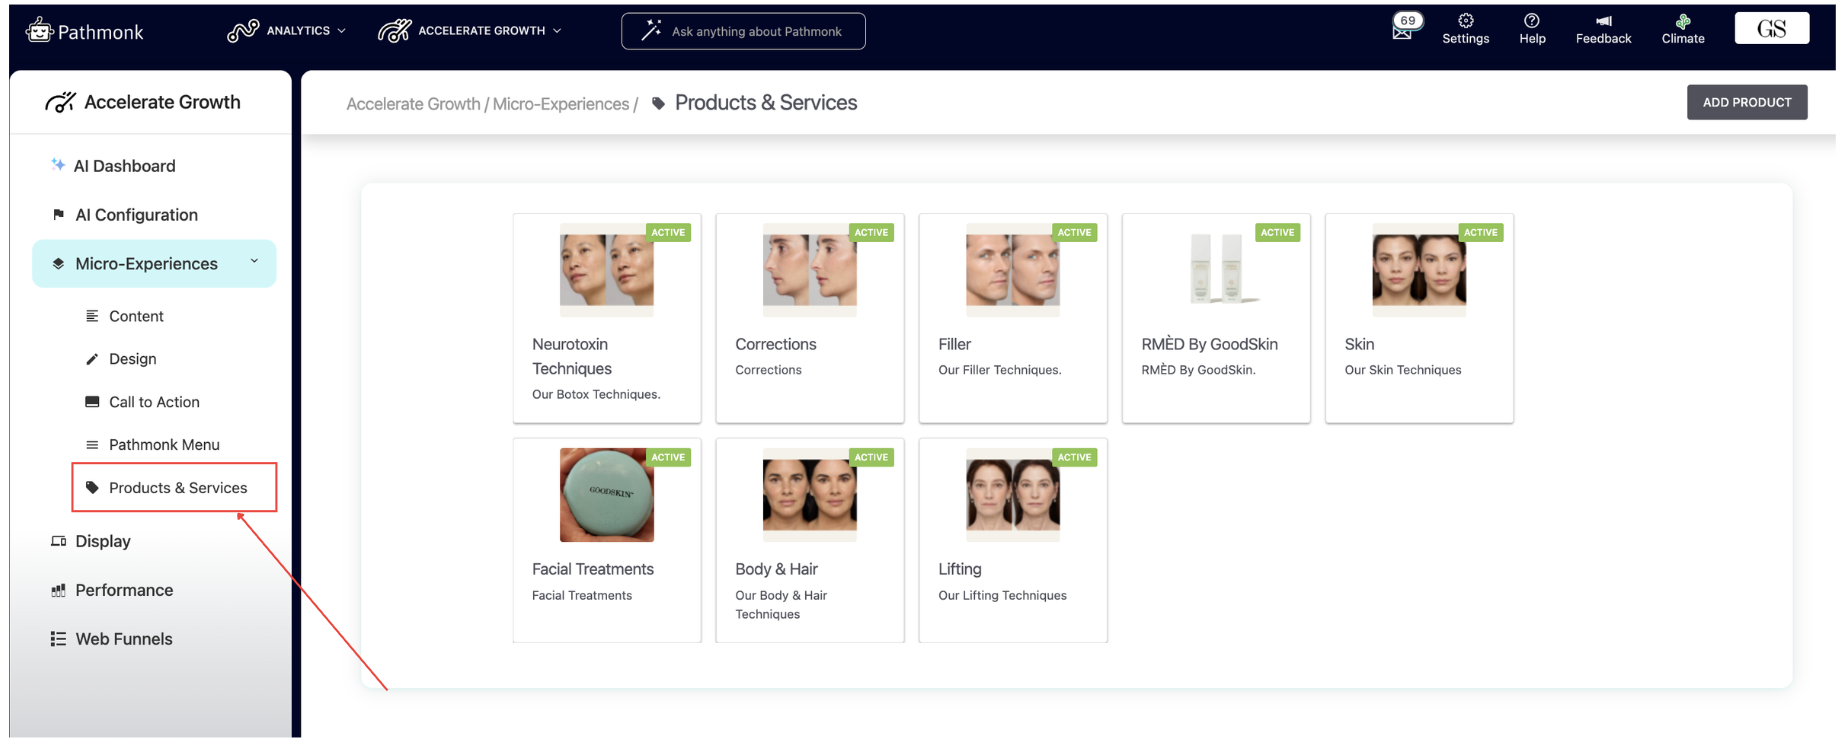Image resolution: width=1838 pixels, height=750 pixels.
Task: Open the RMÈD By GoodSkin product image
Action: (x=1216, y=270)
